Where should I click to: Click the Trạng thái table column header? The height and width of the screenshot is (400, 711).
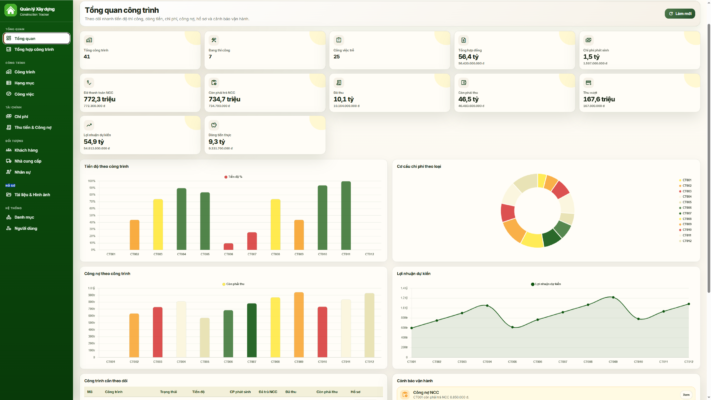(x=168, y=392)
